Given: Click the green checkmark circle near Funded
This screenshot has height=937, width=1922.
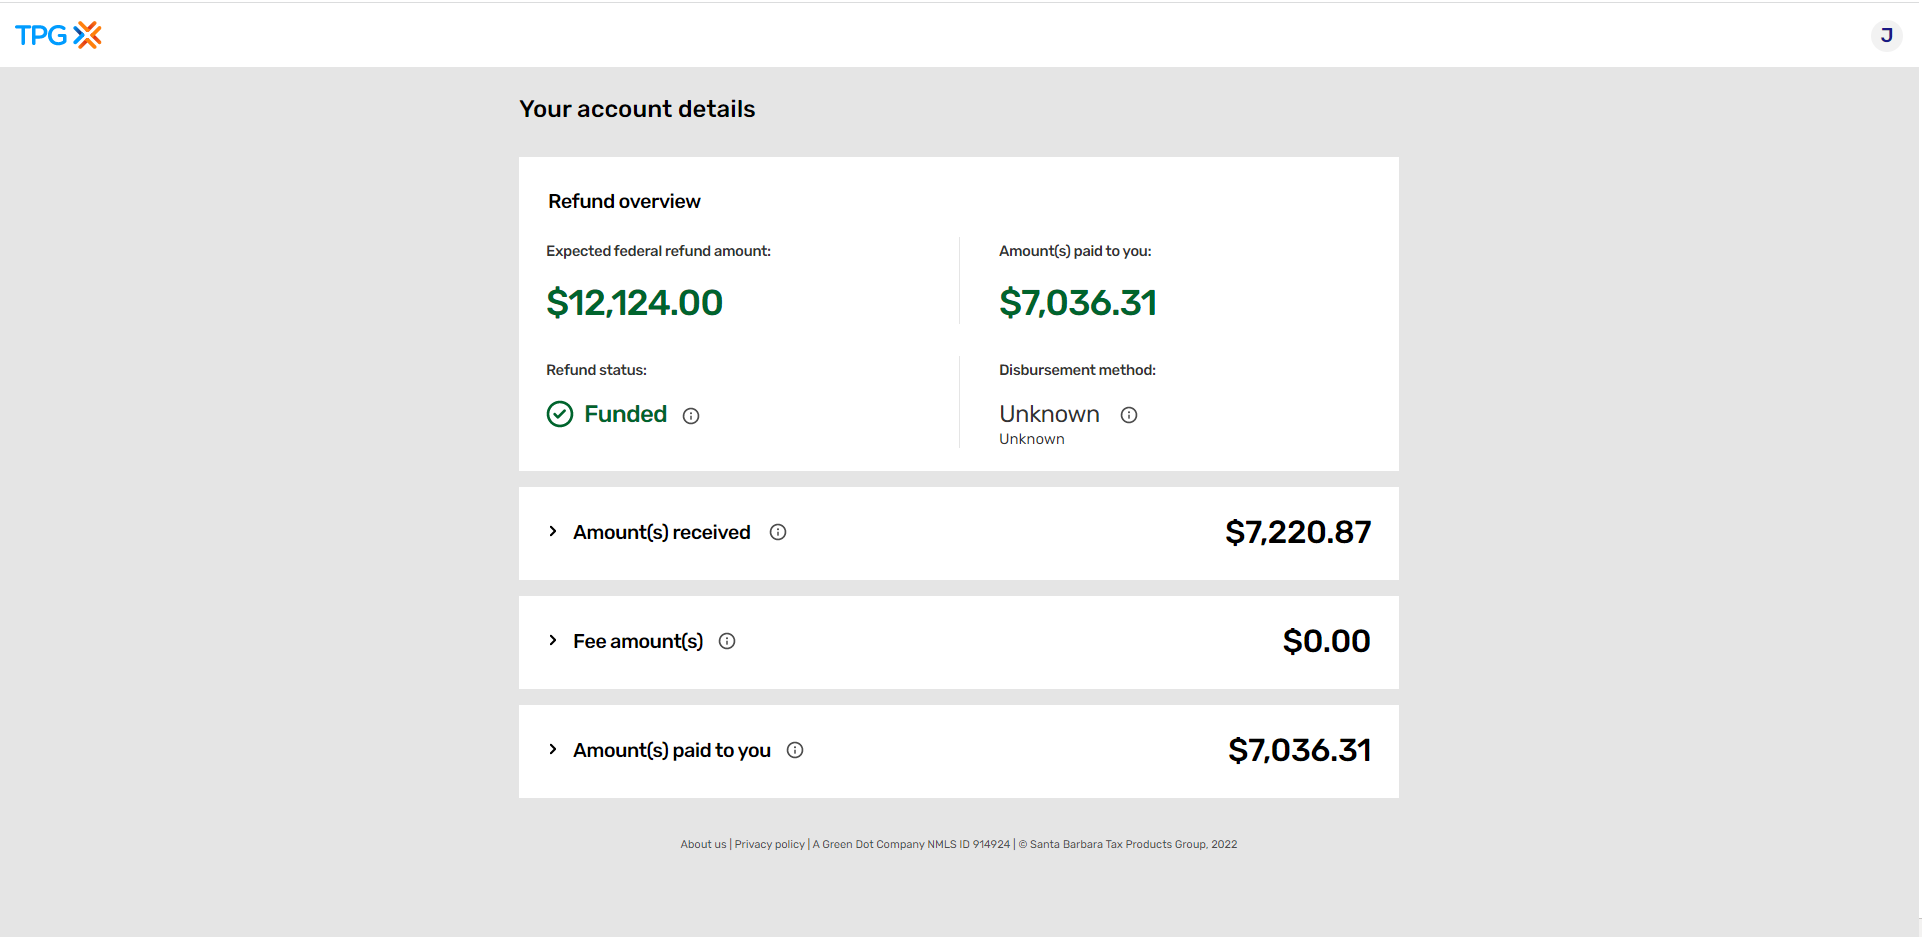Looking at the screenshot, I should tap(560, 413).
